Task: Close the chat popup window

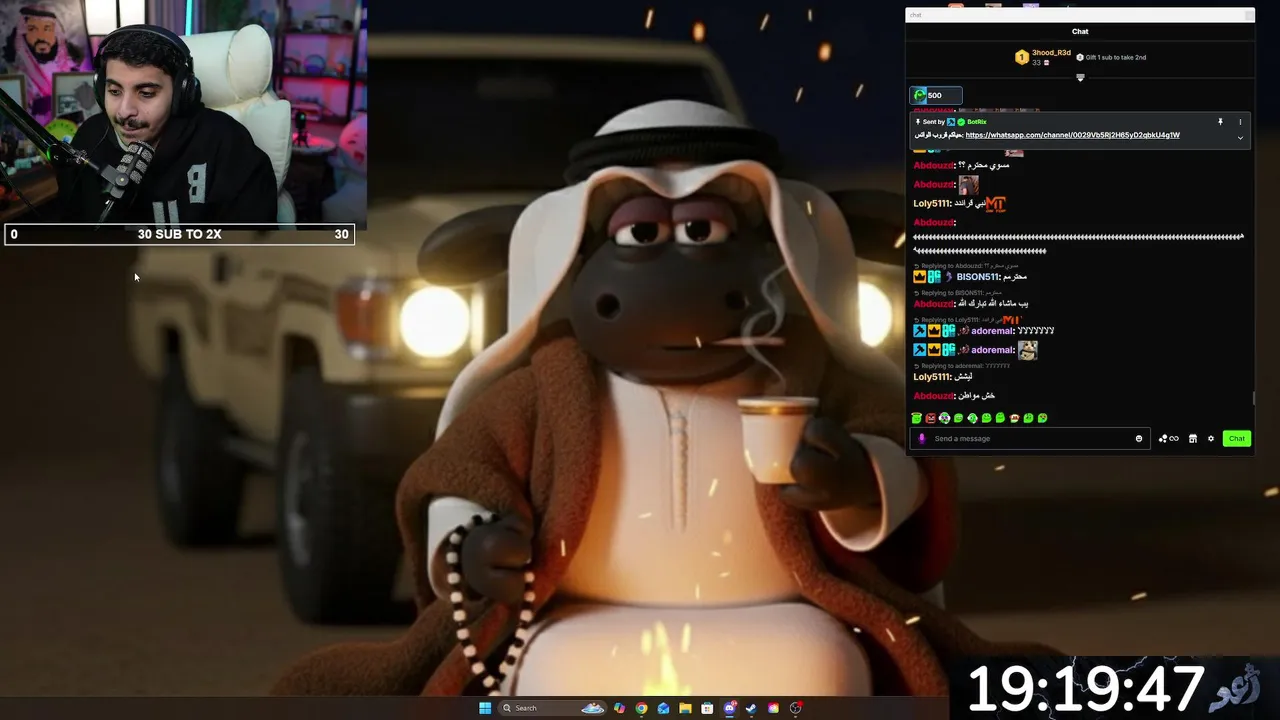Action: [1248, 15]
